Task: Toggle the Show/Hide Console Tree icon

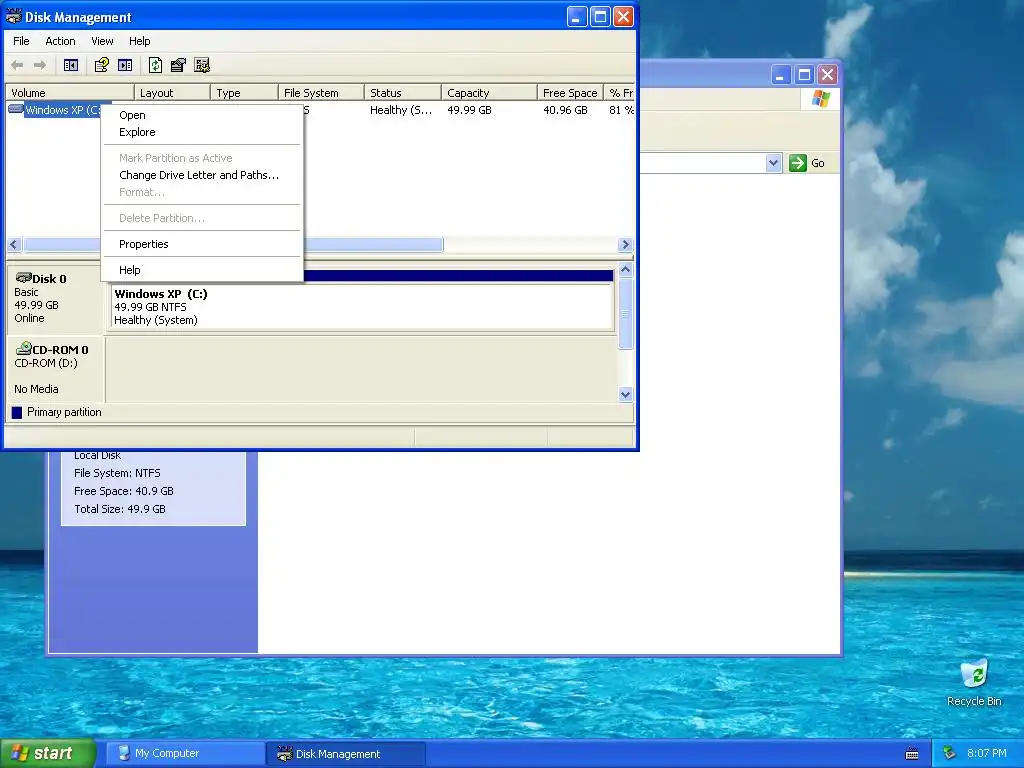Action: pyautogui.click(x=71, y=65)
